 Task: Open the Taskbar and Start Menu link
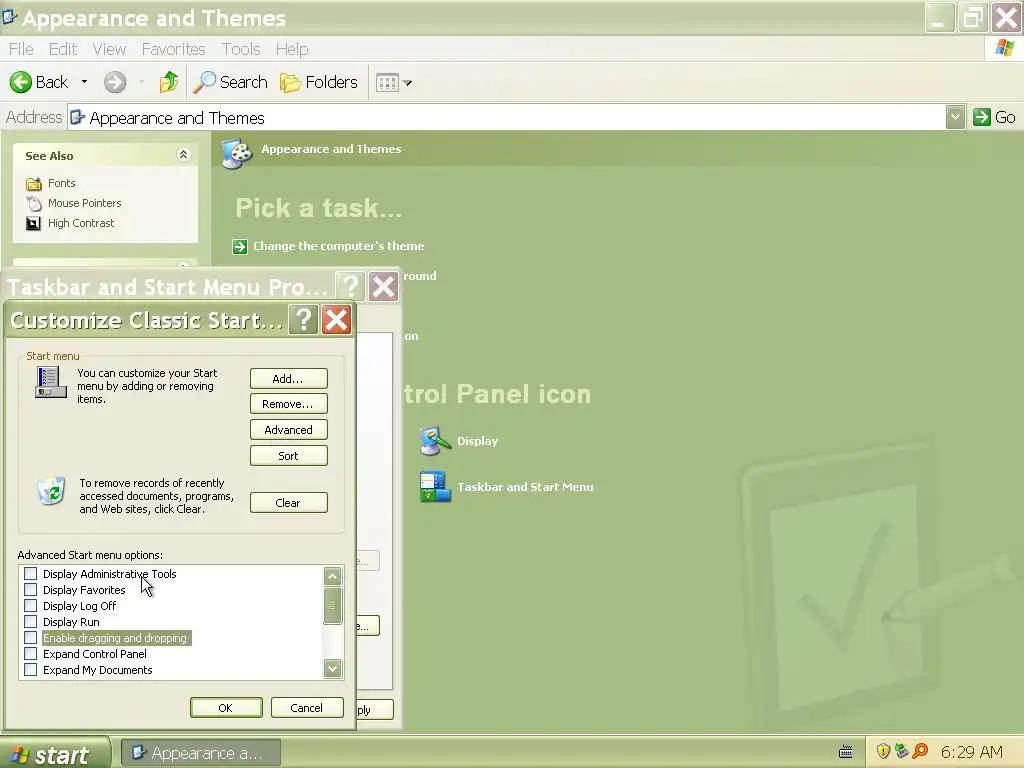[525, 487]
